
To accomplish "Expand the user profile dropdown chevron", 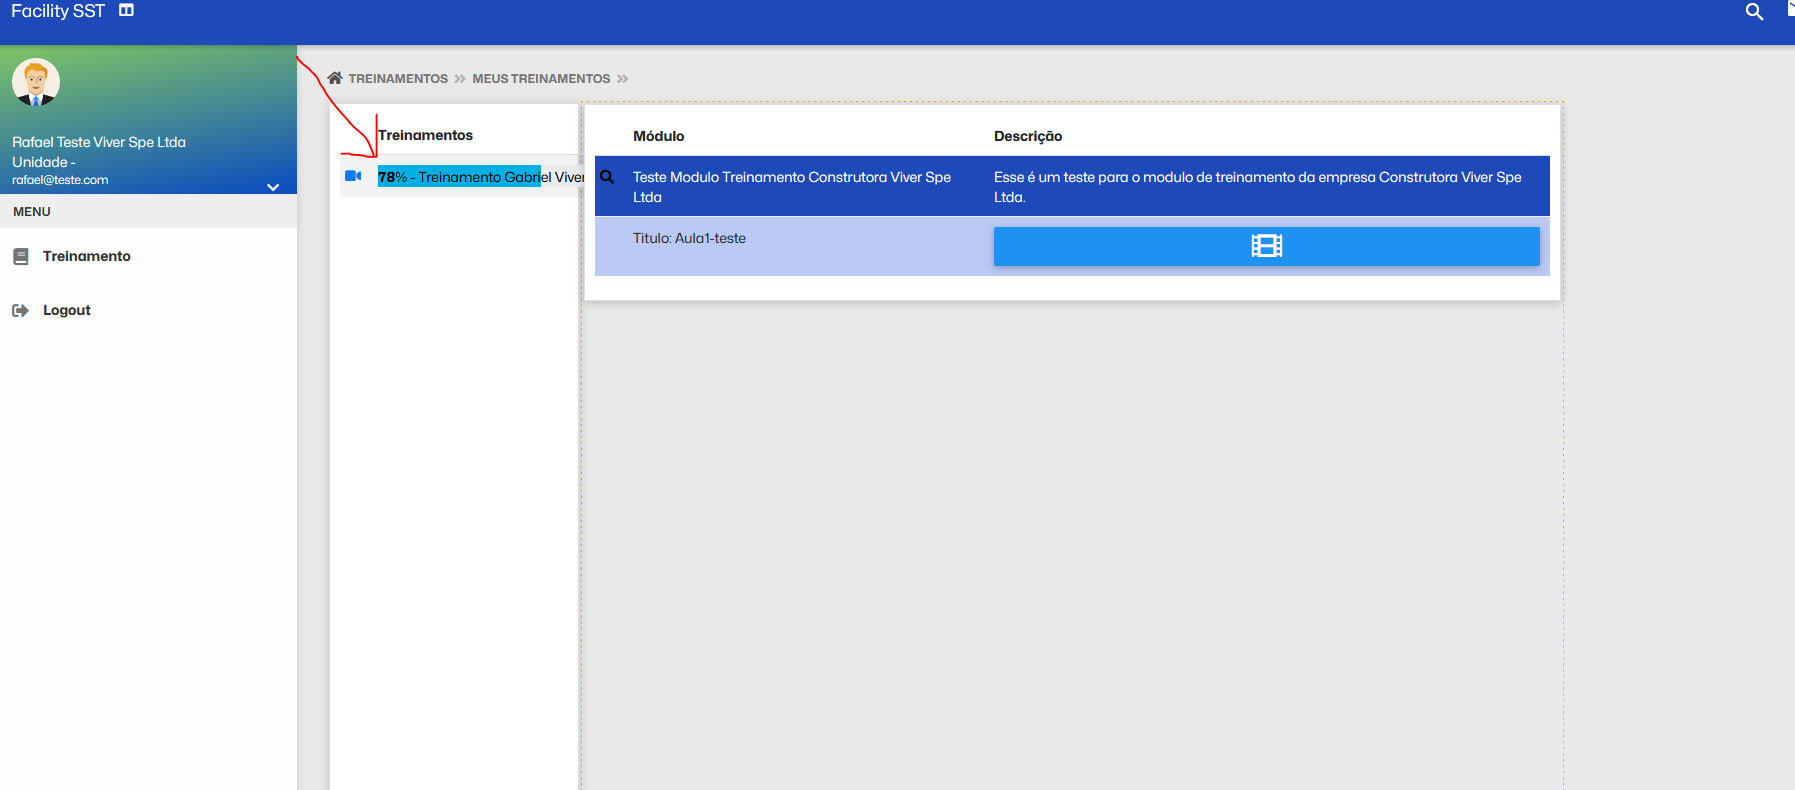I will tap(273, 187).
